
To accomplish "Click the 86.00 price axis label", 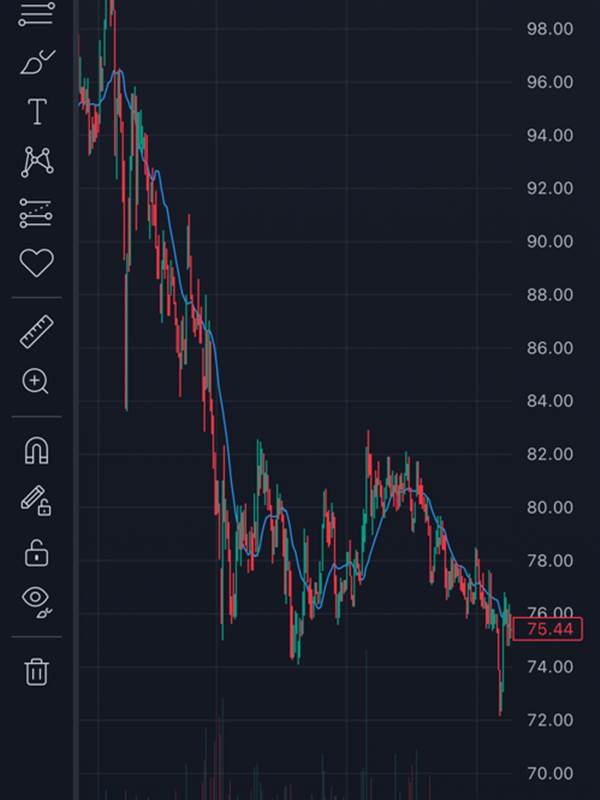I will (550, 348).
